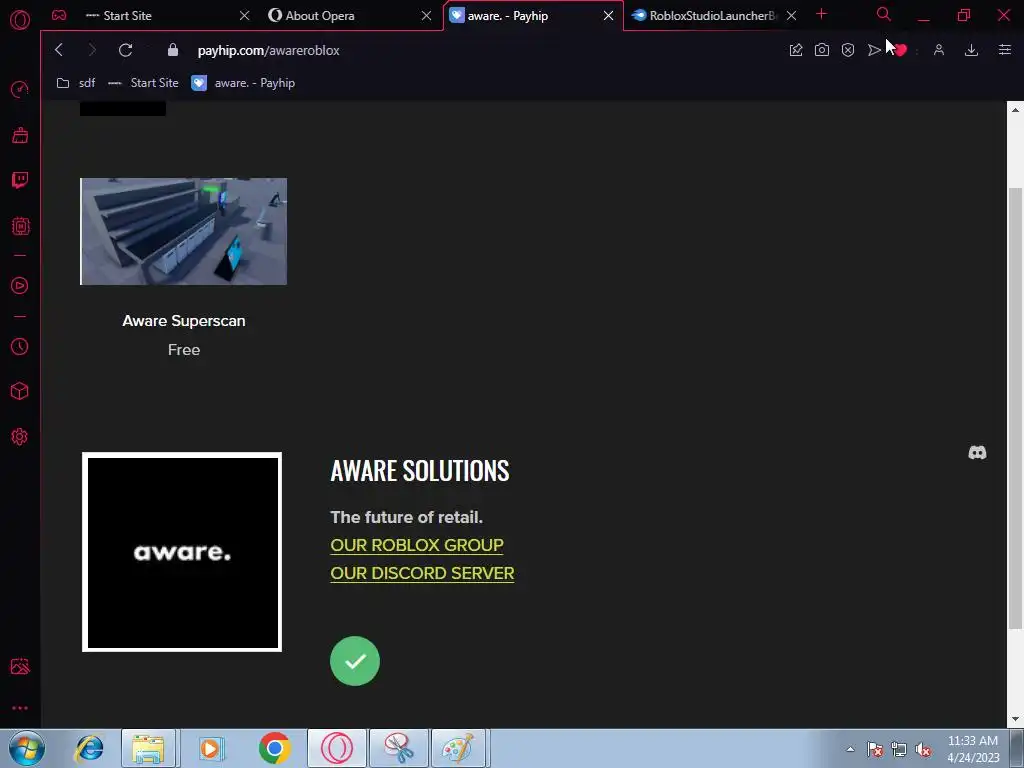Open the profile account icon
Image resolution: width=1024 pixels, height=768 pixels.
click(x=938, y=50)
